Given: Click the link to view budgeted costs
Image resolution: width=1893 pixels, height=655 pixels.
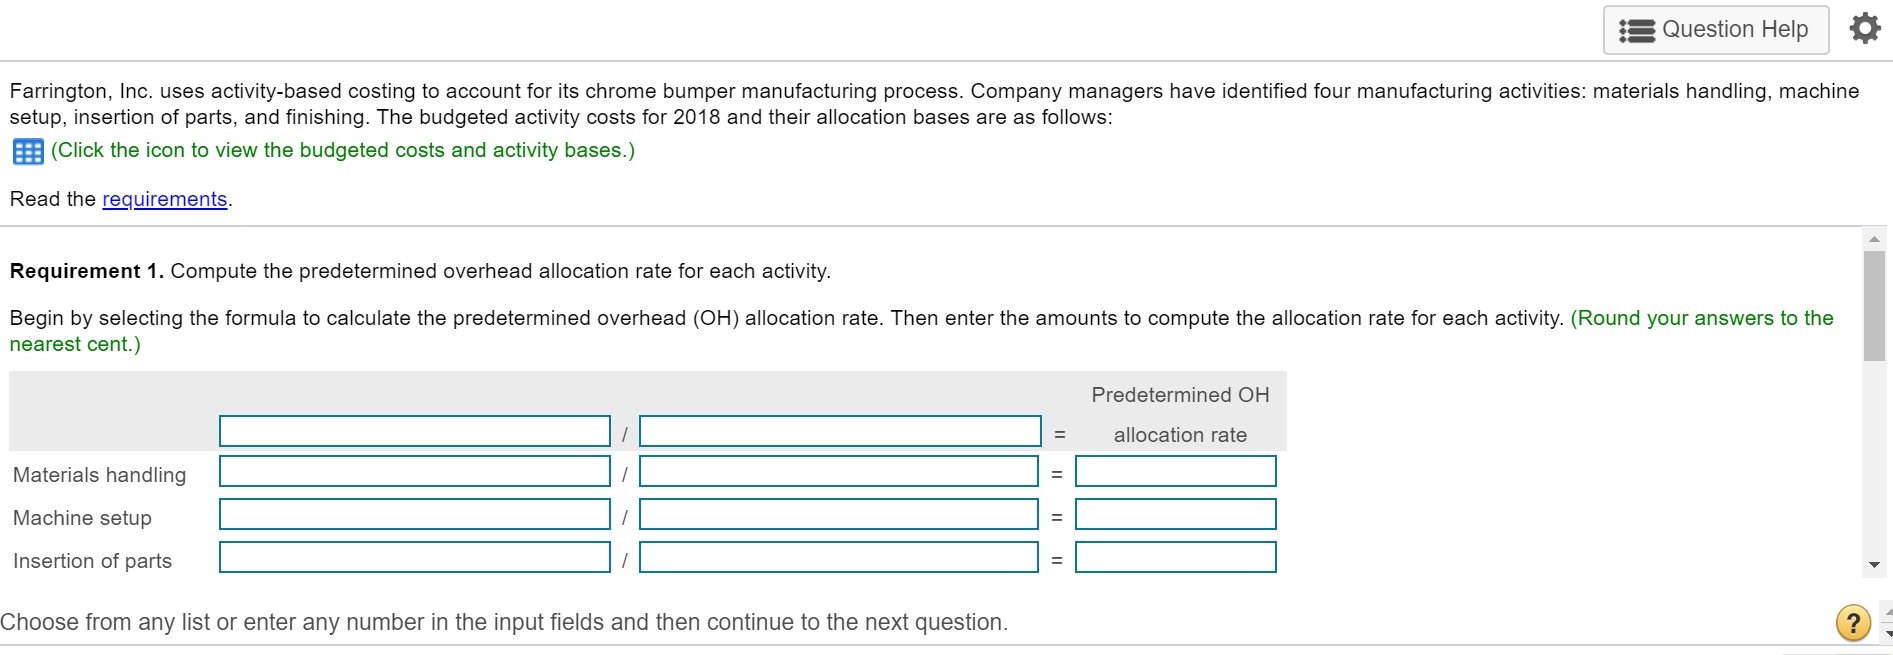Looking at the screenshot, I should click(x=342, y=151).
